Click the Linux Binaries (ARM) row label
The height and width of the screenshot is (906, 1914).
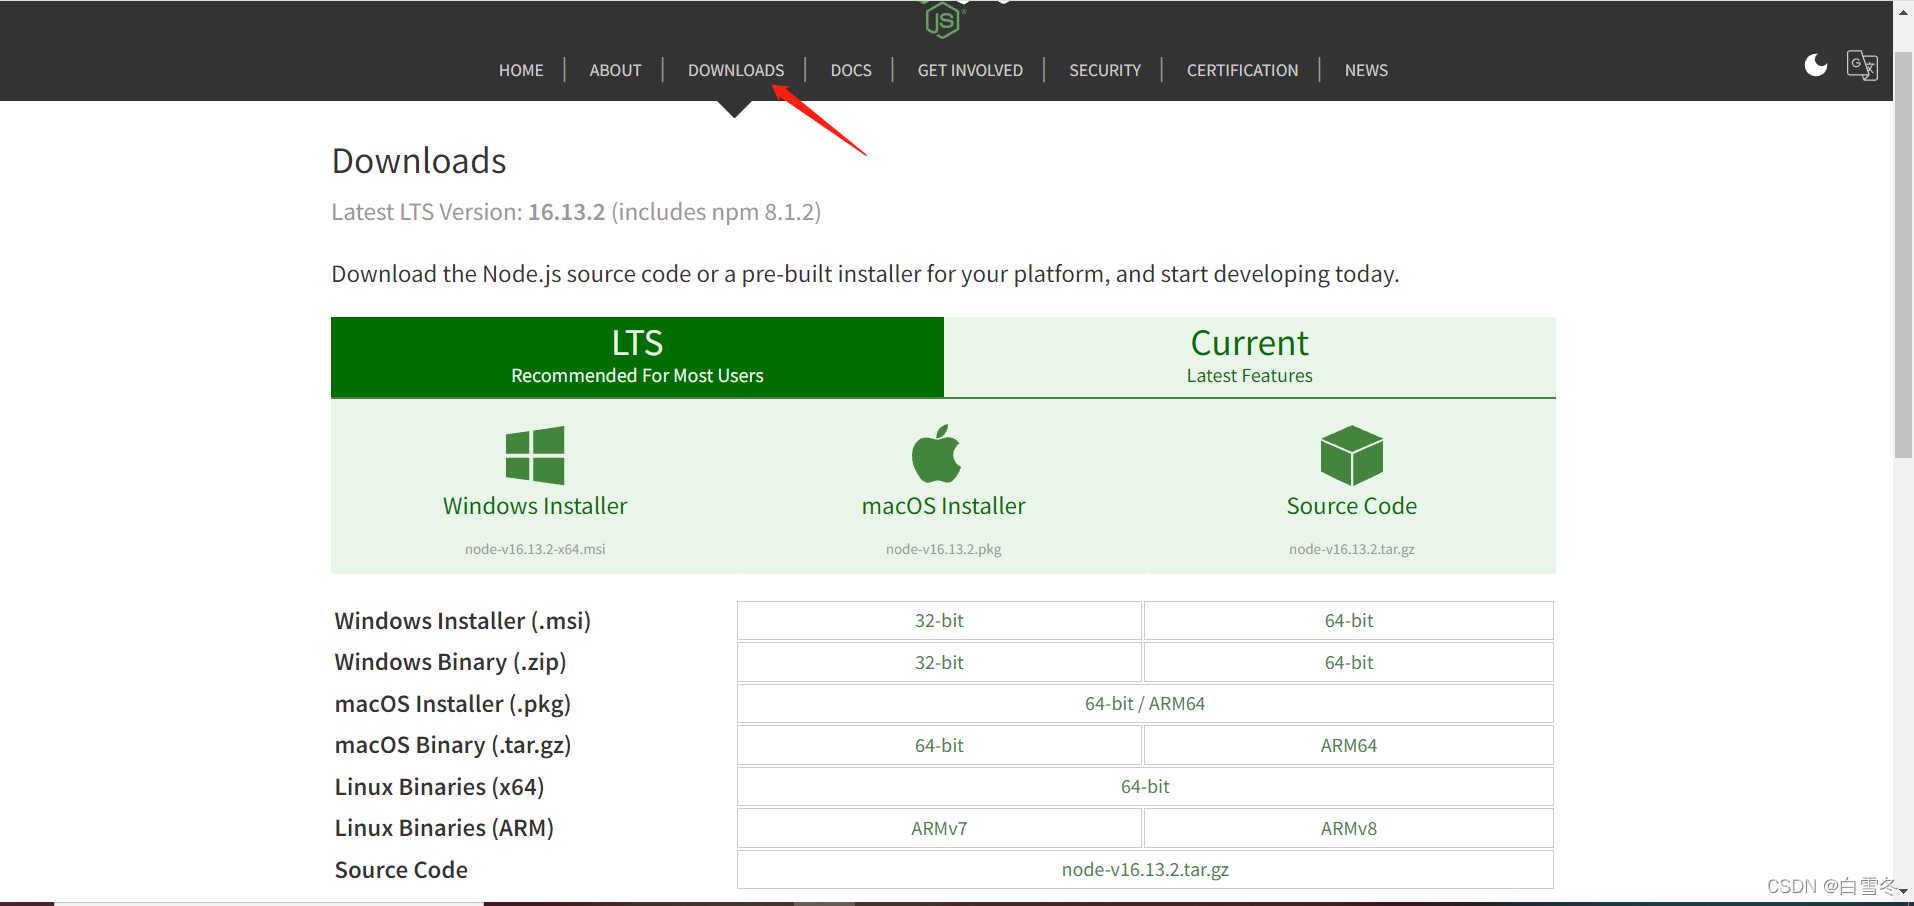click(444, 828)
